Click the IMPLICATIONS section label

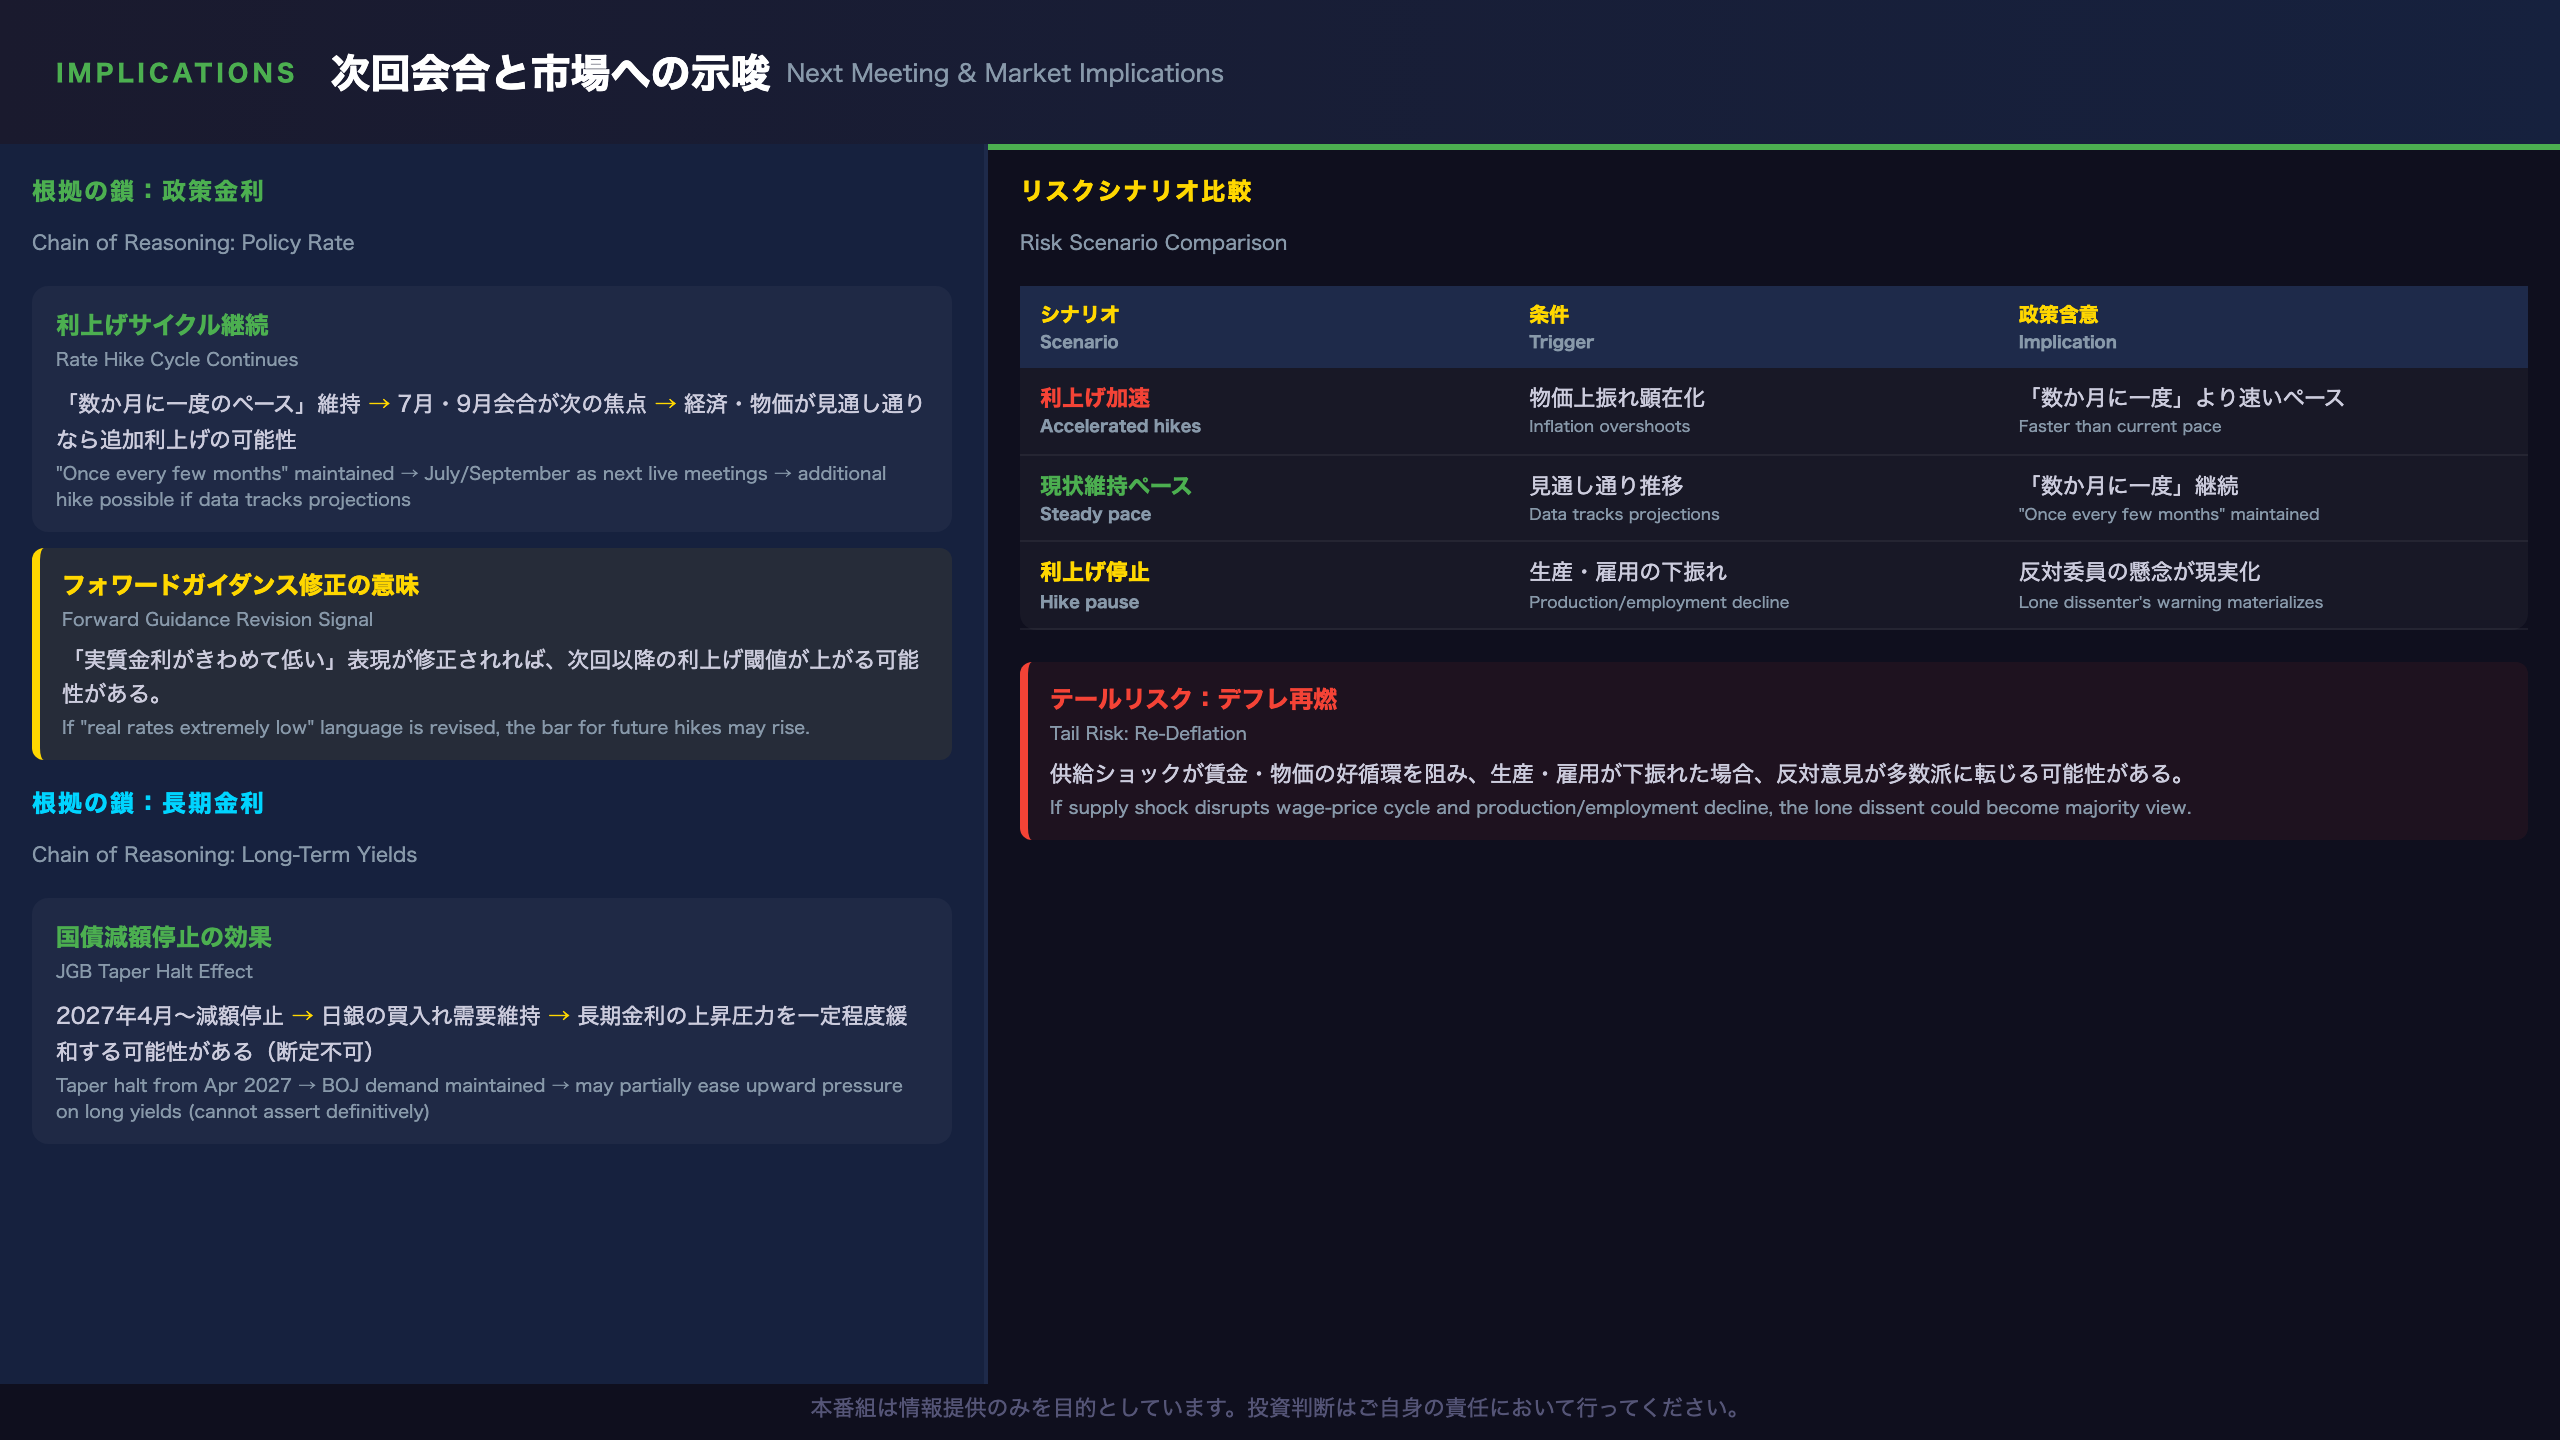(176, 73)
